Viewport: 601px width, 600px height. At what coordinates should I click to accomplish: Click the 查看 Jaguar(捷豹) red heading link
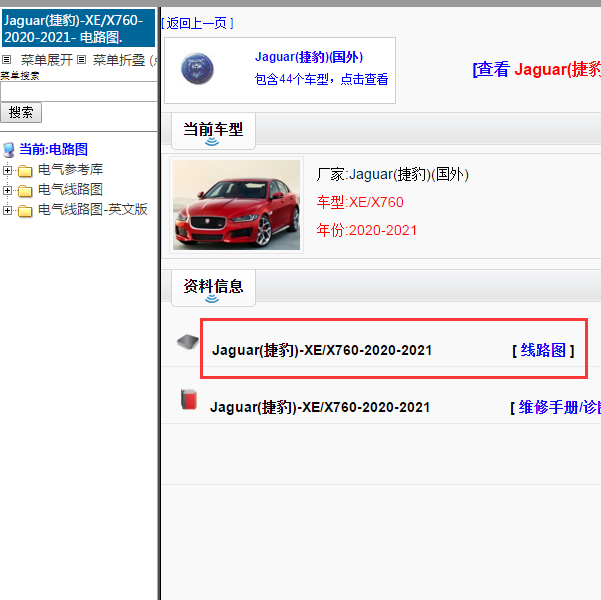tap(537, 69)
